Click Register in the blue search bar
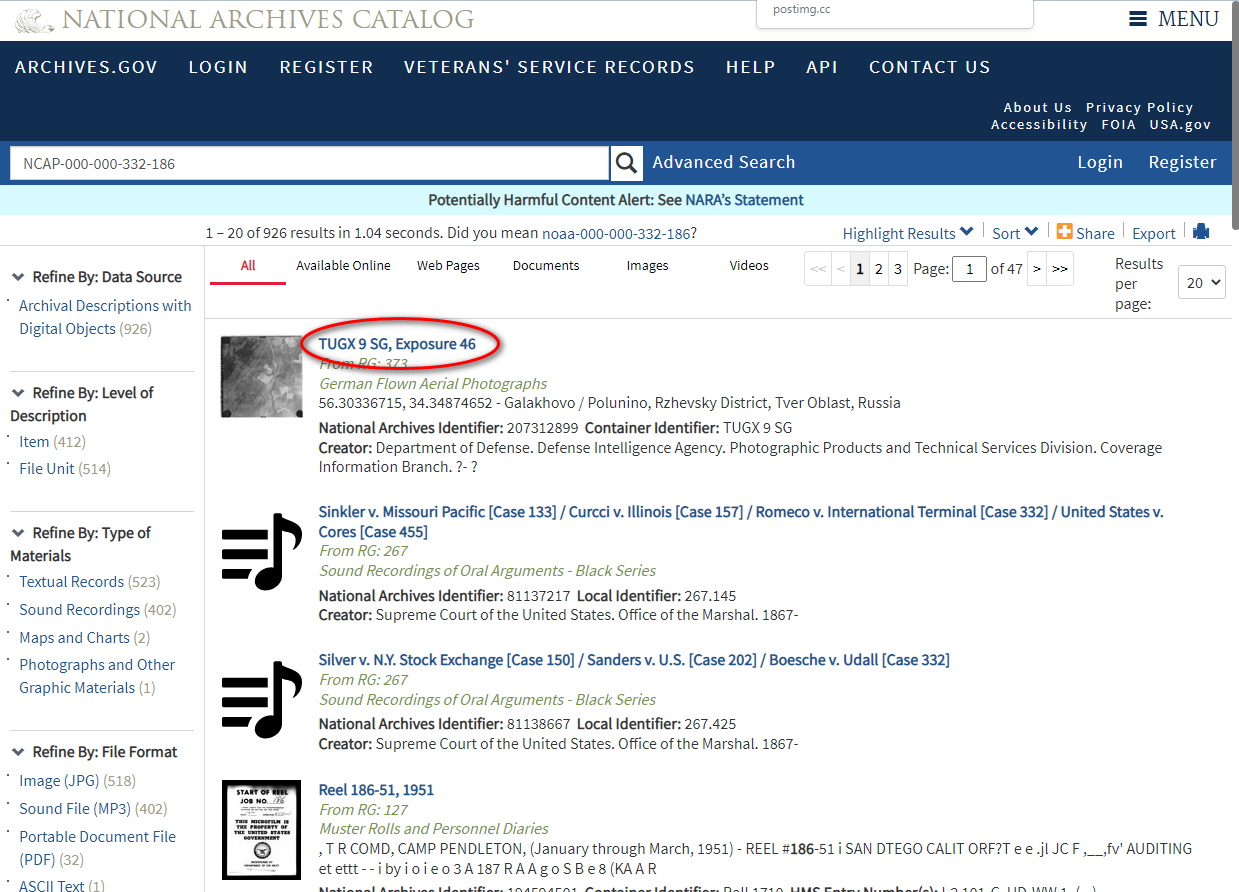The width and height of the screenshot is (1239, 892). [1182, 162]
